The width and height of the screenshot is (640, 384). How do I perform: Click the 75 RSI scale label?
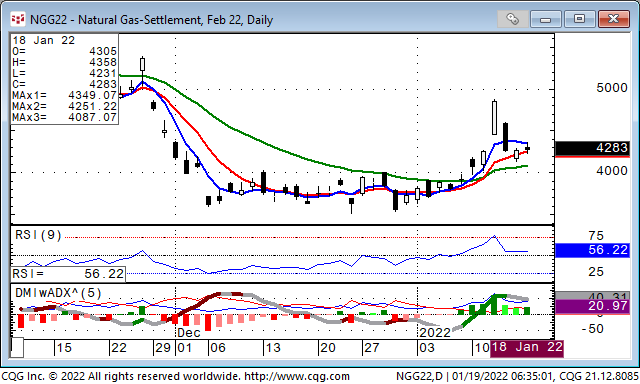pyautogui.click(x=596, y=235)
